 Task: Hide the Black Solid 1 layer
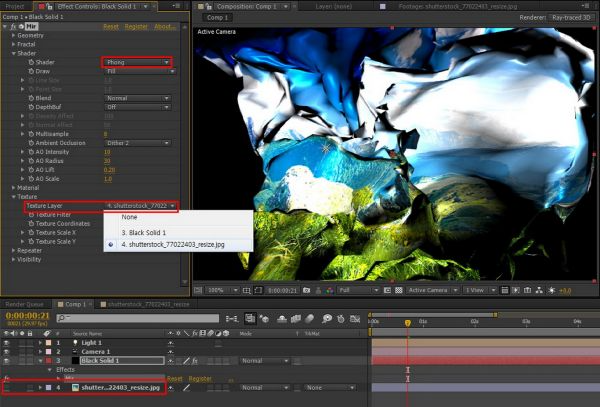point(8,360)
